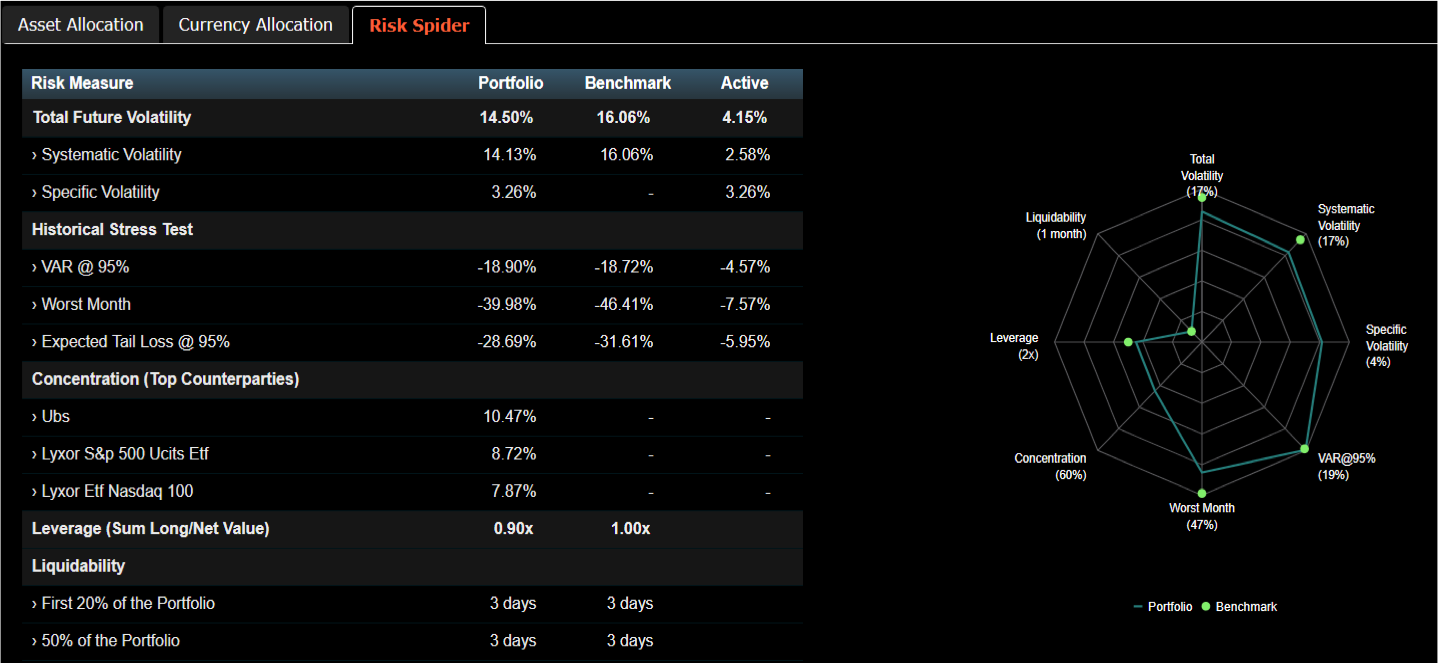The image size is (1438, 663).
Task: Click the VAR@95% benchmark point on radar
Action: click(1305, 449)
